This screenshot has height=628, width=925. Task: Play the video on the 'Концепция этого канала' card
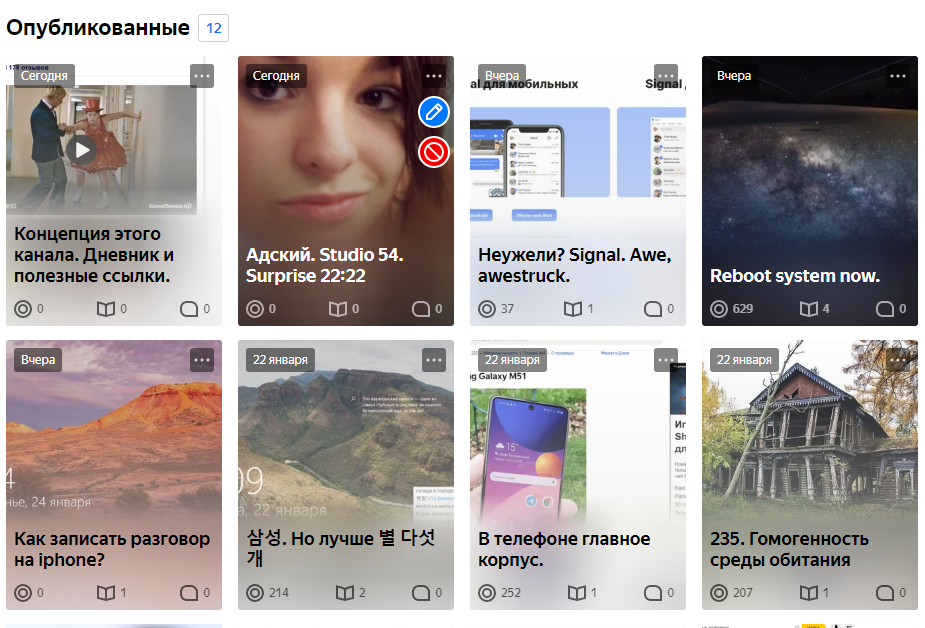81,150
